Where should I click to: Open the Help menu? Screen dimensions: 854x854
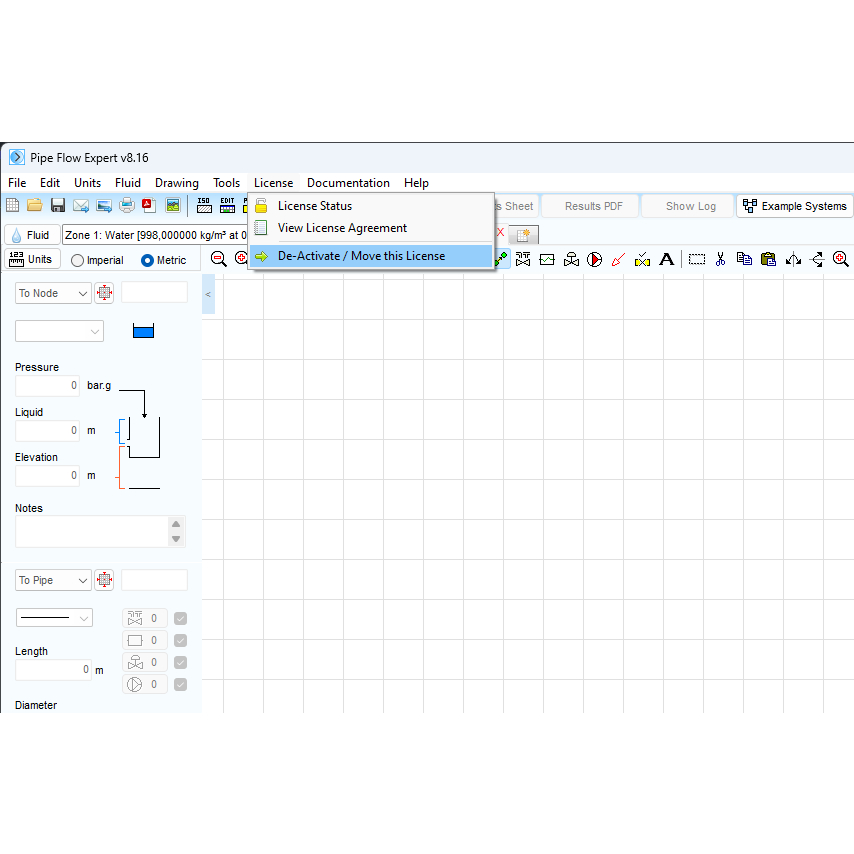click(x=416, y=183)
